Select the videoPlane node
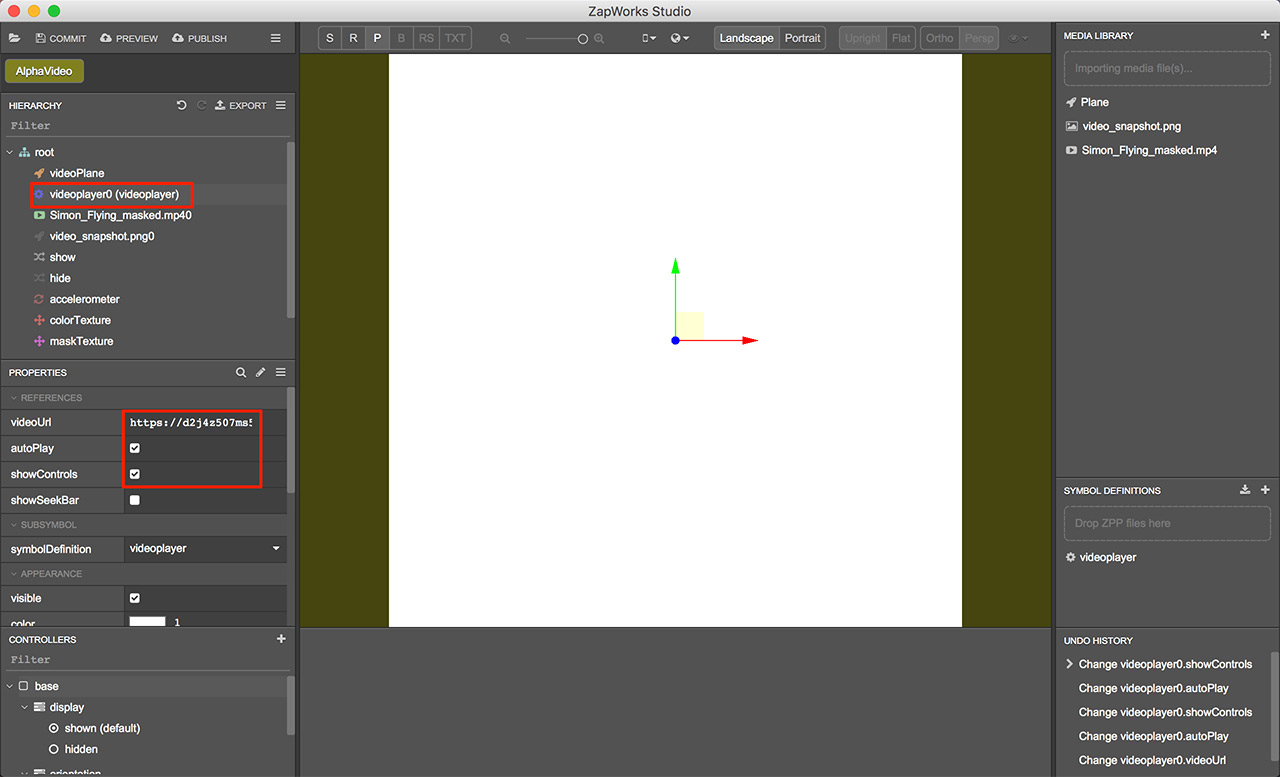The width and height of the screenshot is (1280, 777). tap(76, 173)
